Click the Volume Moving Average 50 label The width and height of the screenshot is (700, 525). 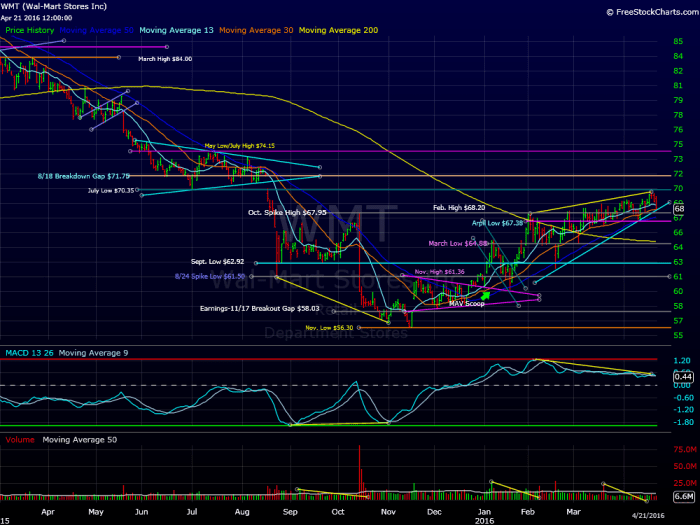click(80, 440)
